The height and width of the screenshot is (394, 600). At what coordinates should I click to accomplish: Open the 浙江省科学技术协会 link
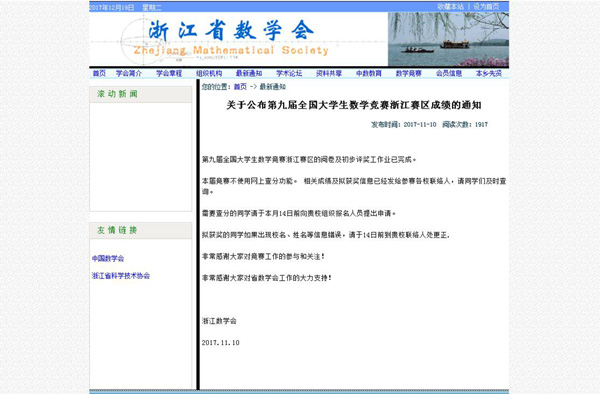point(121,276)
